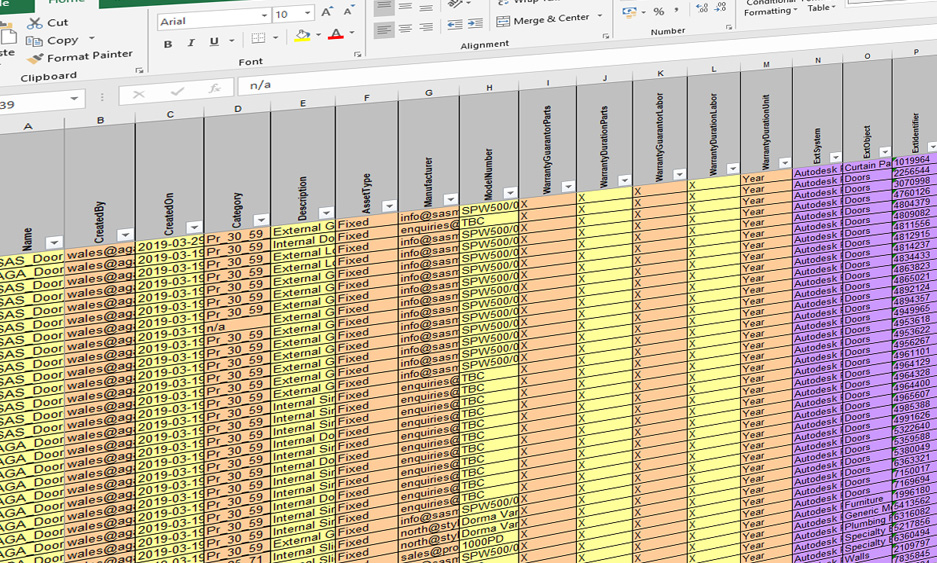937x563 pixels.
Task: Click Decrease Decimal in the Number group
Action: (721, 7)
